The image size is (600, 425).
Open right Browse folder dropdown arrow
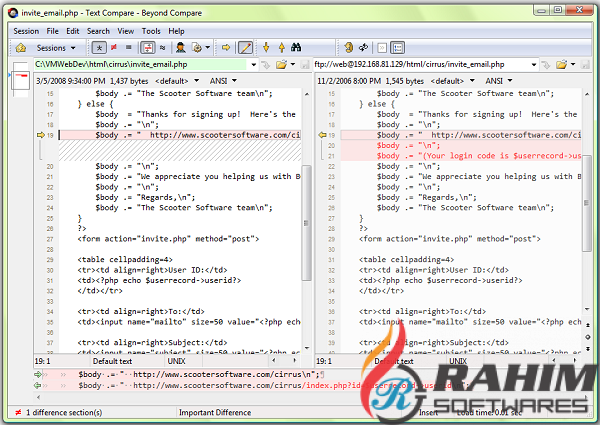[573, 65]
